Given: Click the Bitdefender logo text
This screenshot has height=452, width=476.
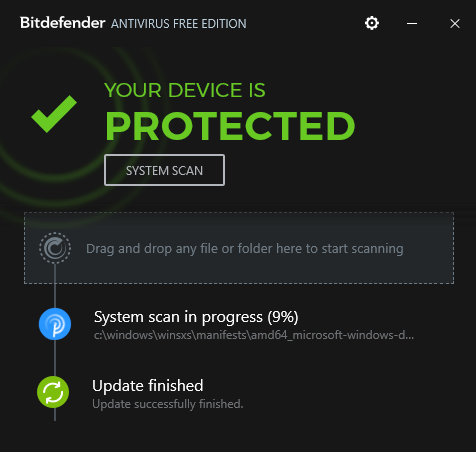Looking at the screenshot, I should (x=62, y=23).
